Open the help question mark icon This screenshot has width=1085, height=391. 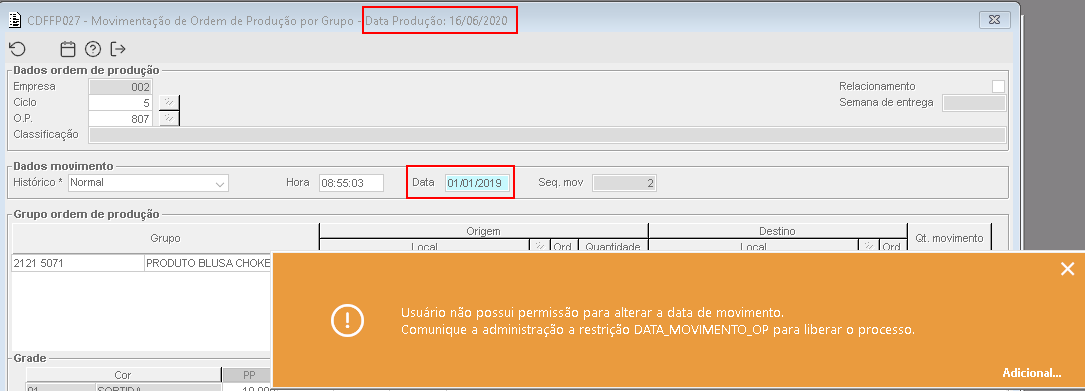tap(93, 49)
